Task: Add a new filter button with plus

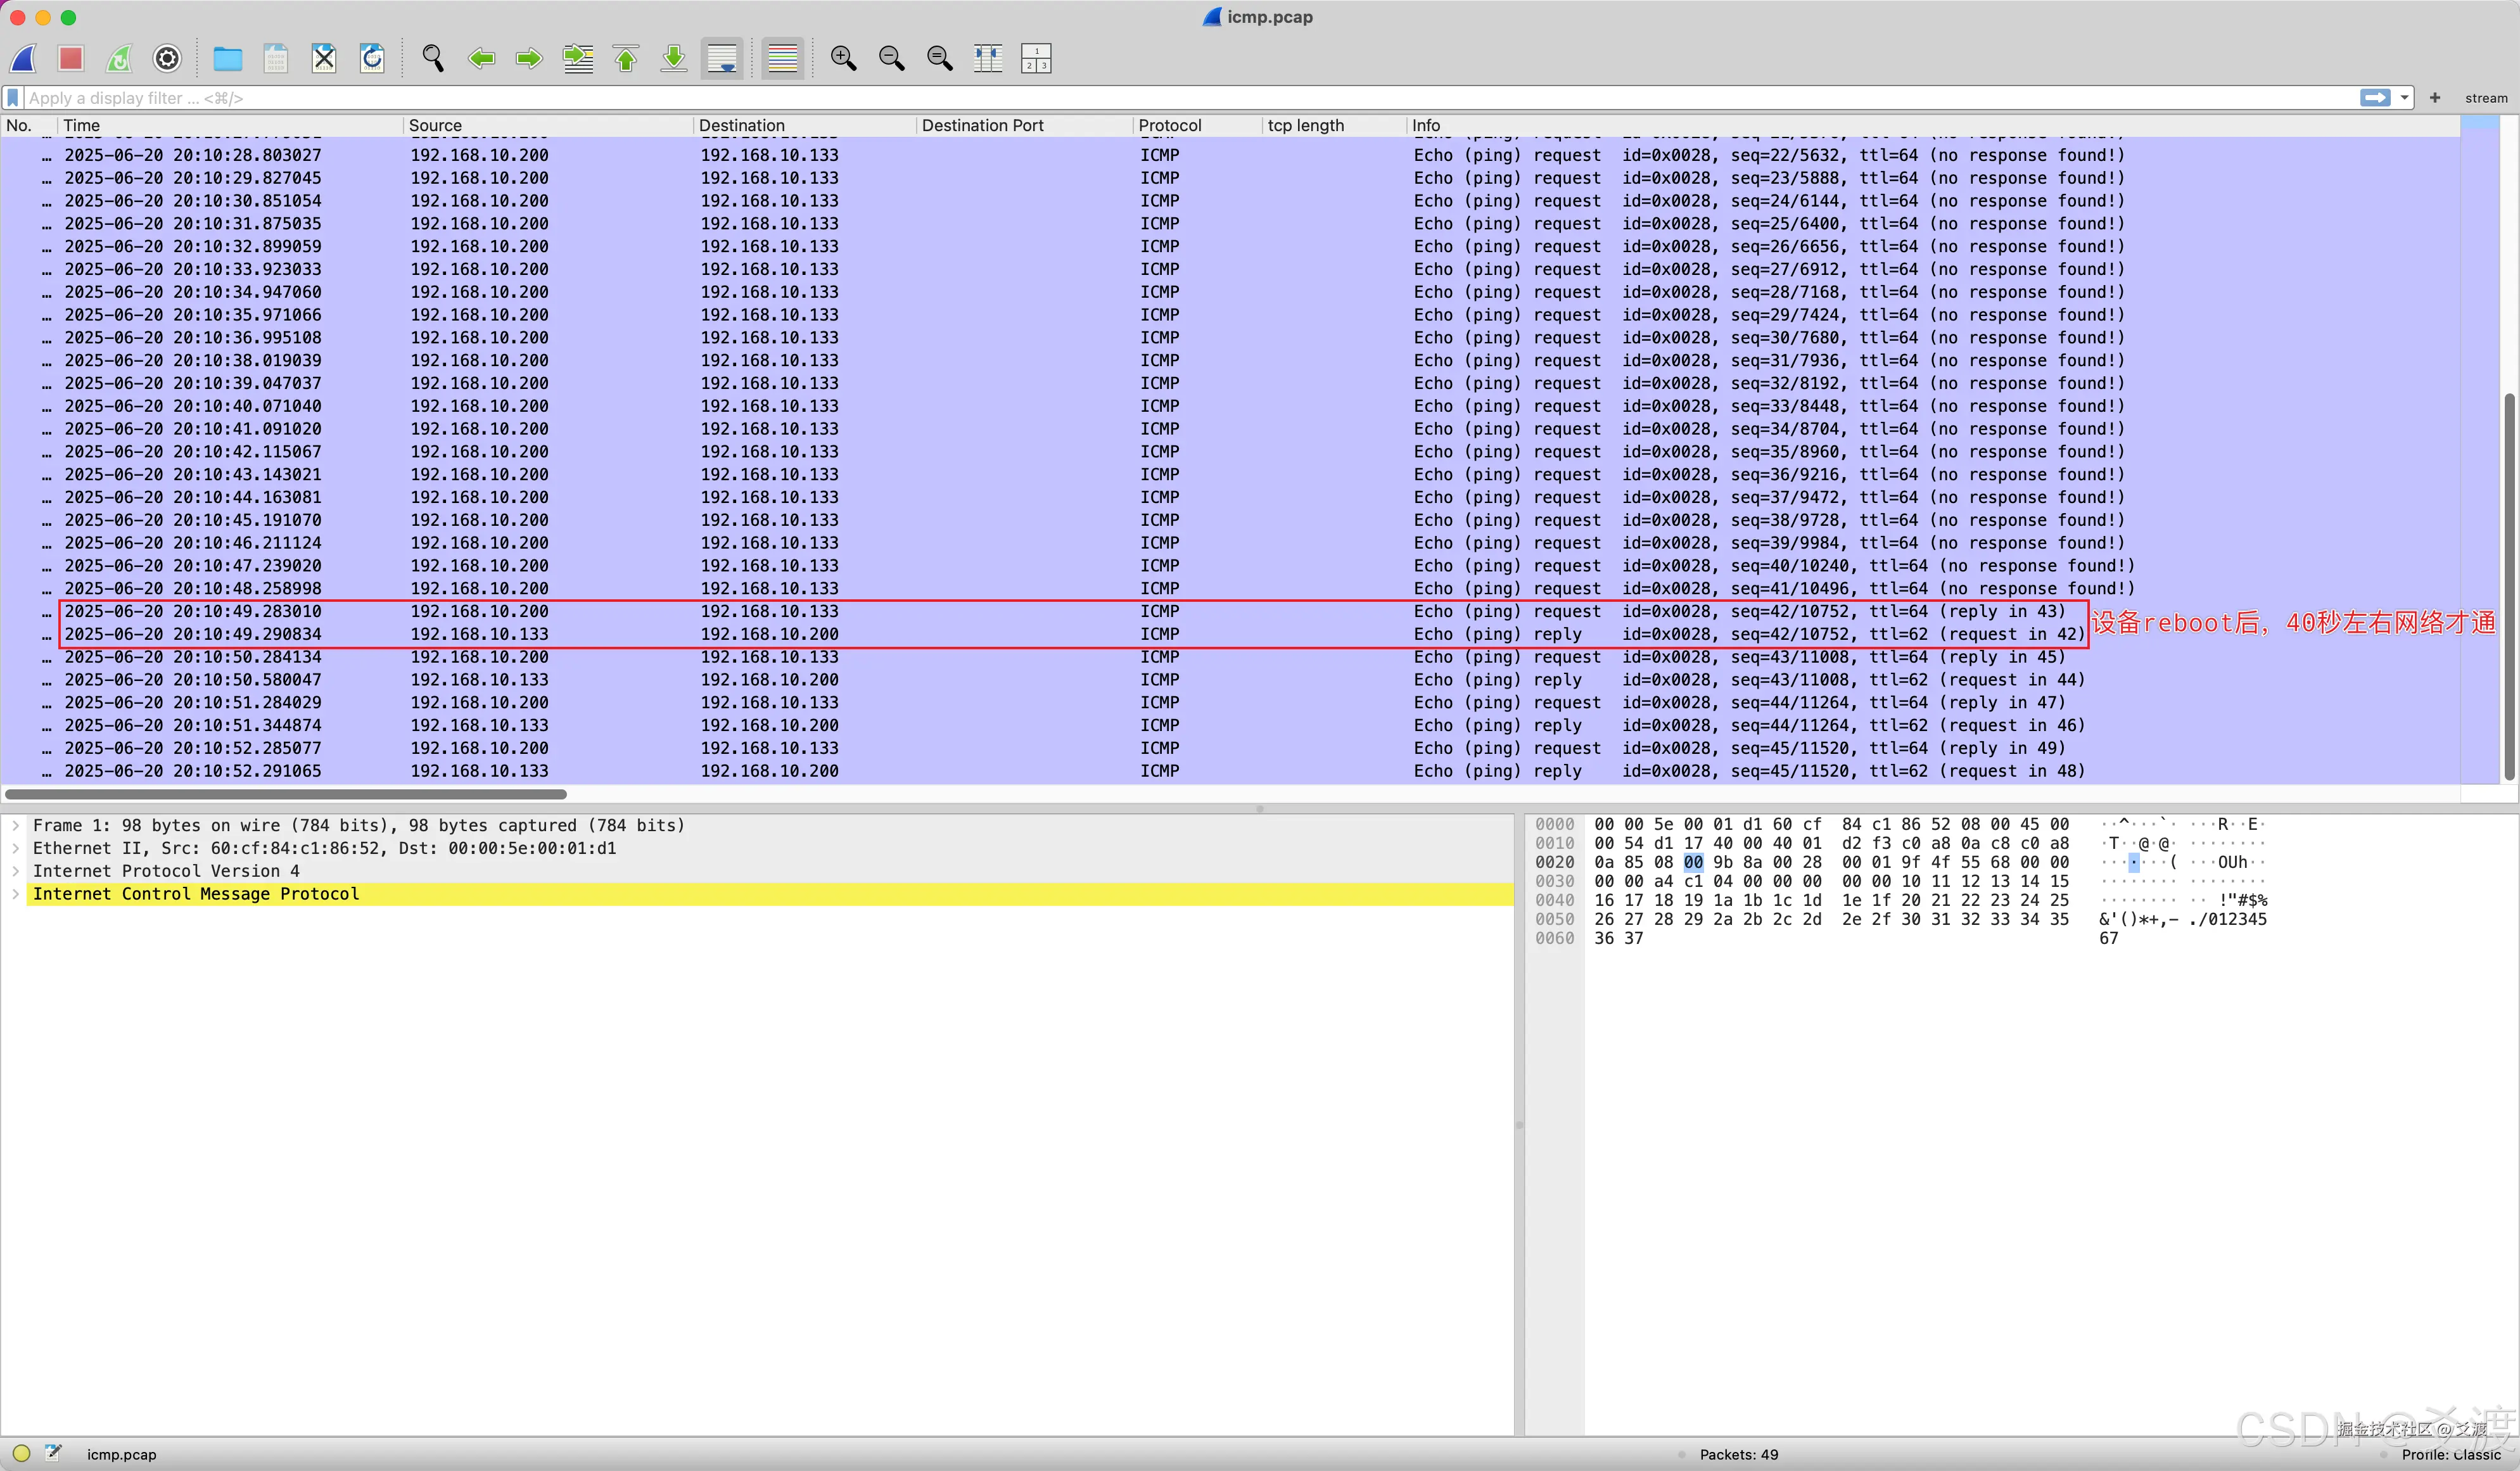Action: pos(2435,98)
